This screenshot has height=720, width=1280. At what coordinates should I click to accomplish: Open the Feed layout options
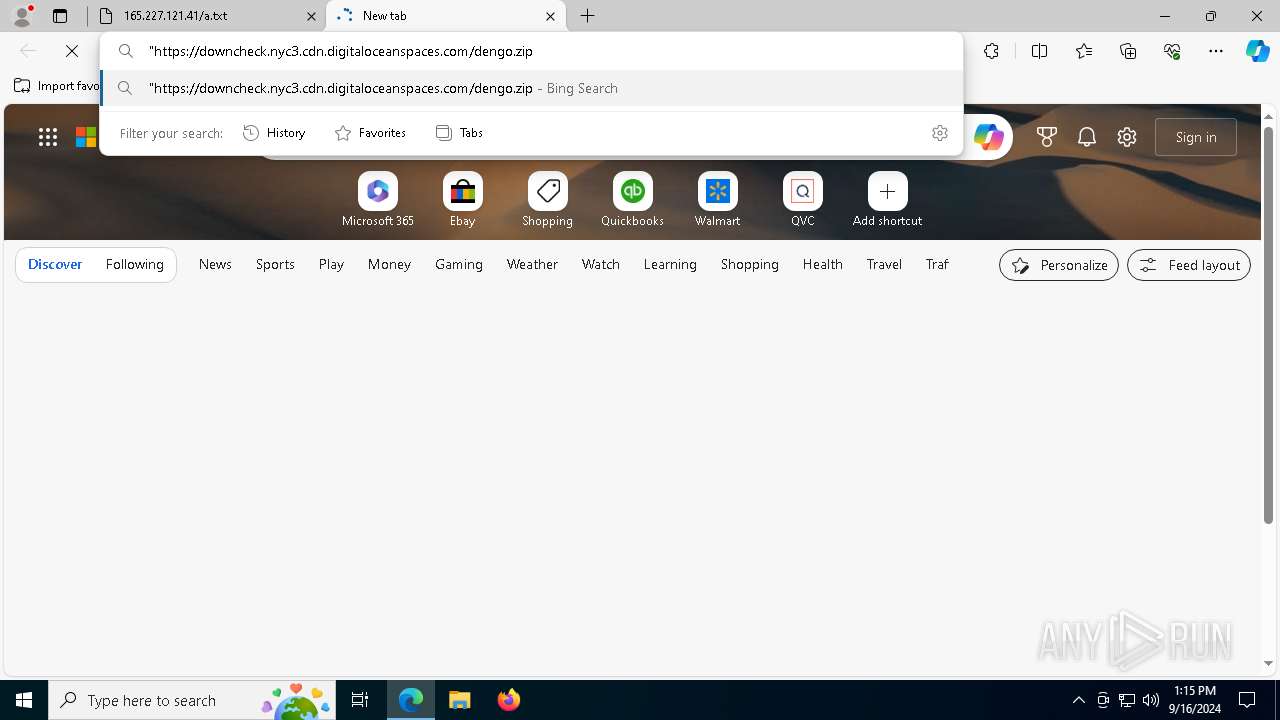[x=1189, y=265]
